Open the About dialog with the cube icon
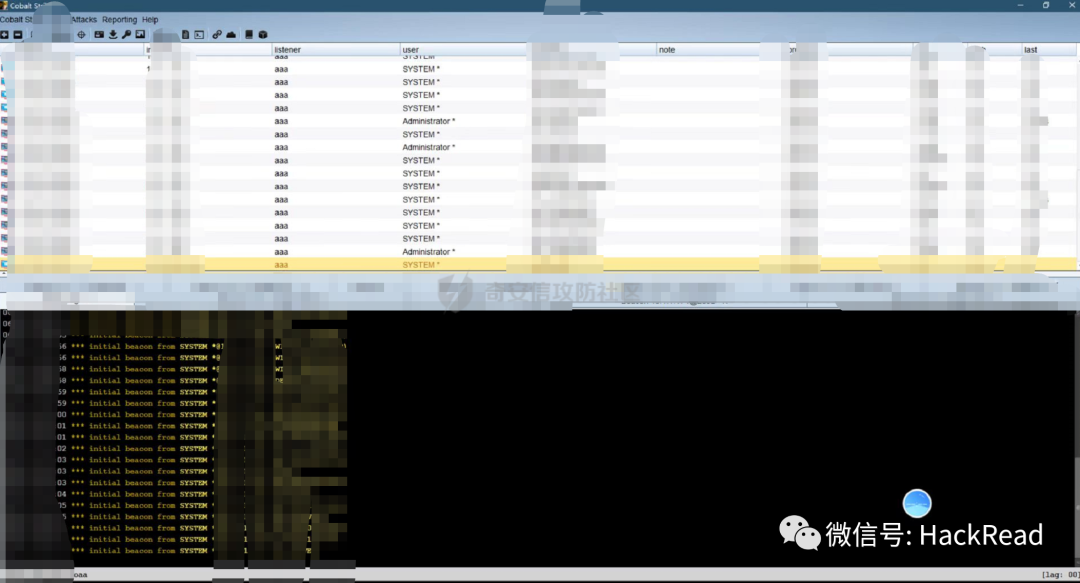This screenshot has height=583, width=1080. point(262,34)
